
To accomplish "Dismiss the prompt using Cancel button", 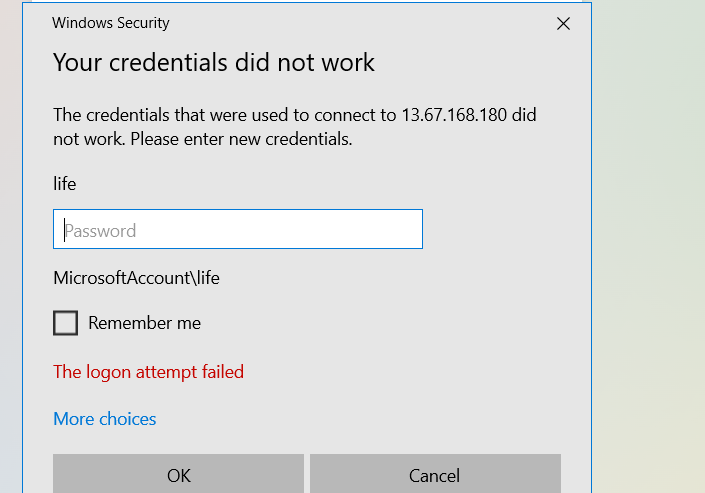I will pos(435,474).
